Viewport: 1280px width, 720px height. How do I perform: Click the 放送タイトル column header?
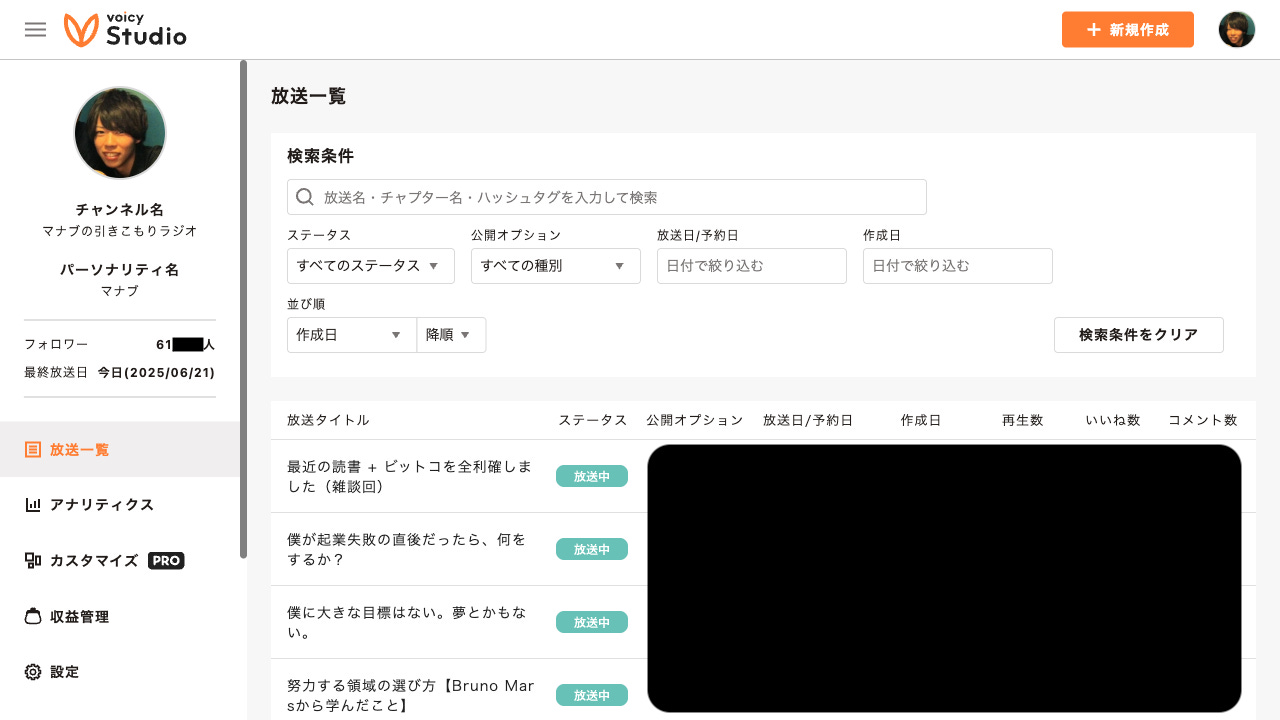328,420
